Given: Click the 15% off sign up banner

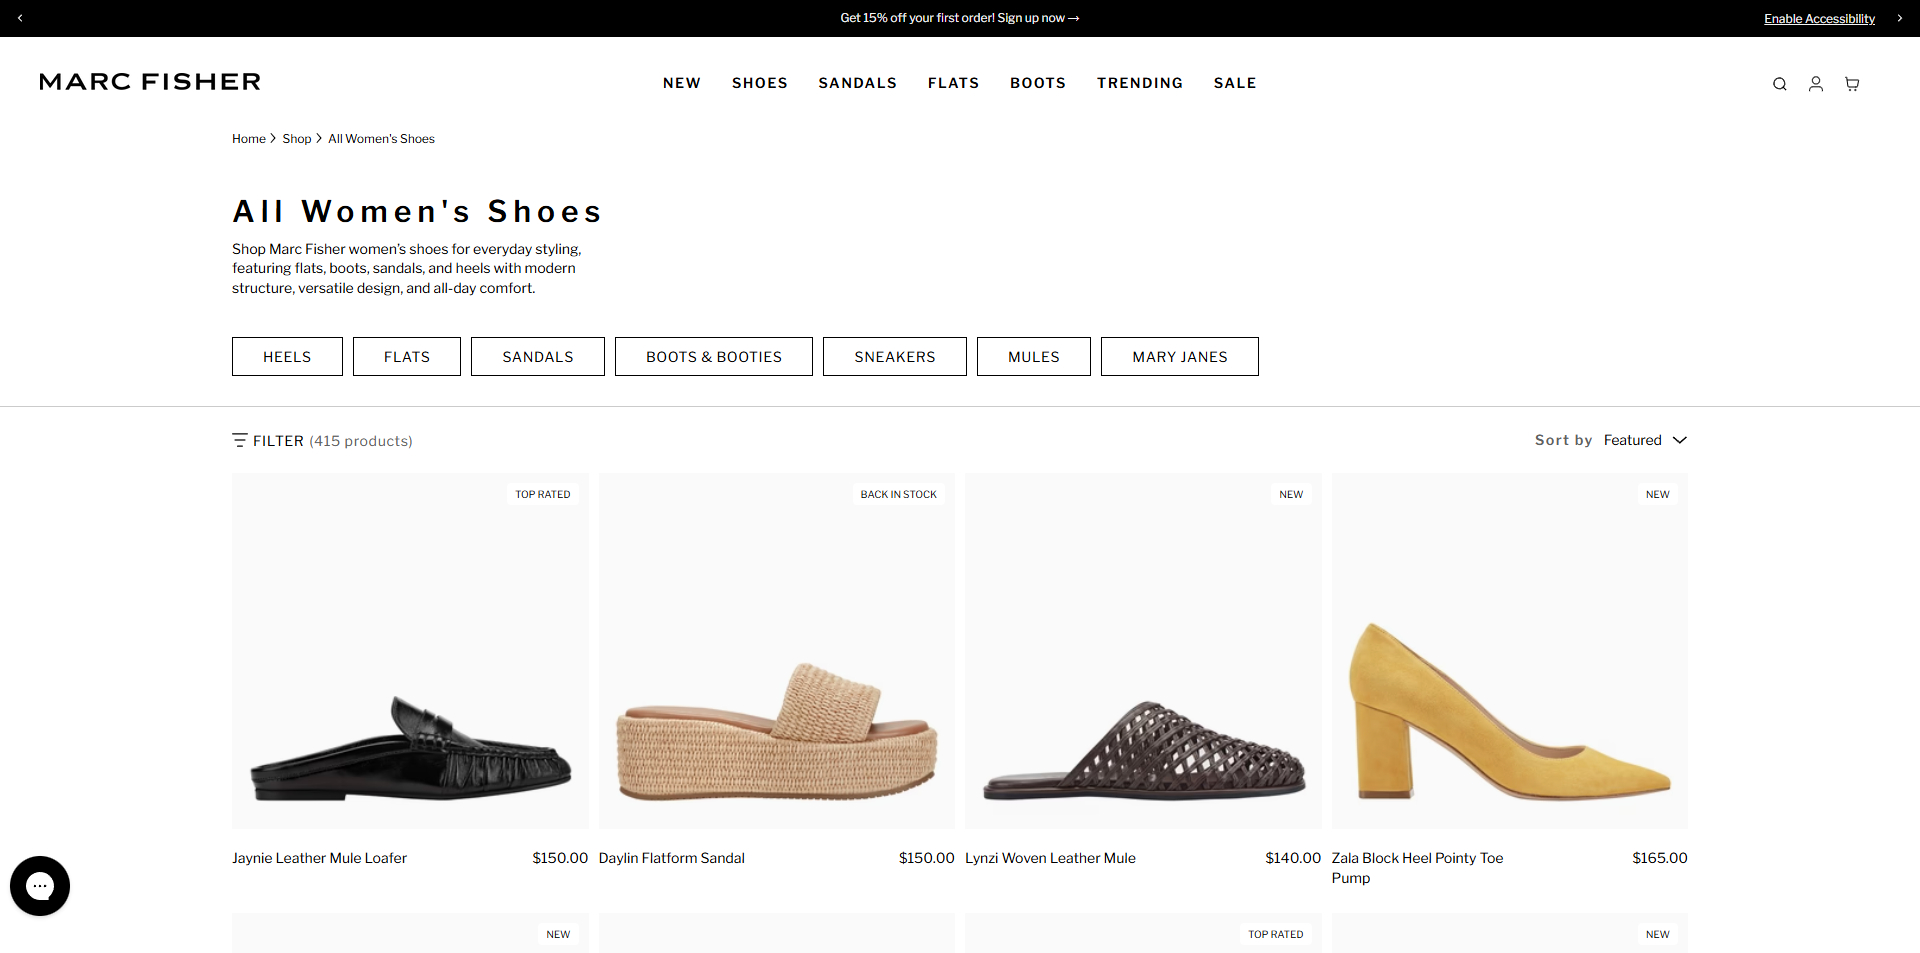Looking at the screenshot, I should tap(959, 18).
